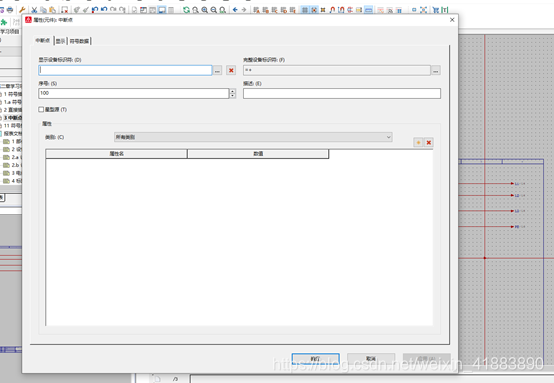Click the Cut scissors icon
This screenshot has height=383, width=554.
coord(34,10)
